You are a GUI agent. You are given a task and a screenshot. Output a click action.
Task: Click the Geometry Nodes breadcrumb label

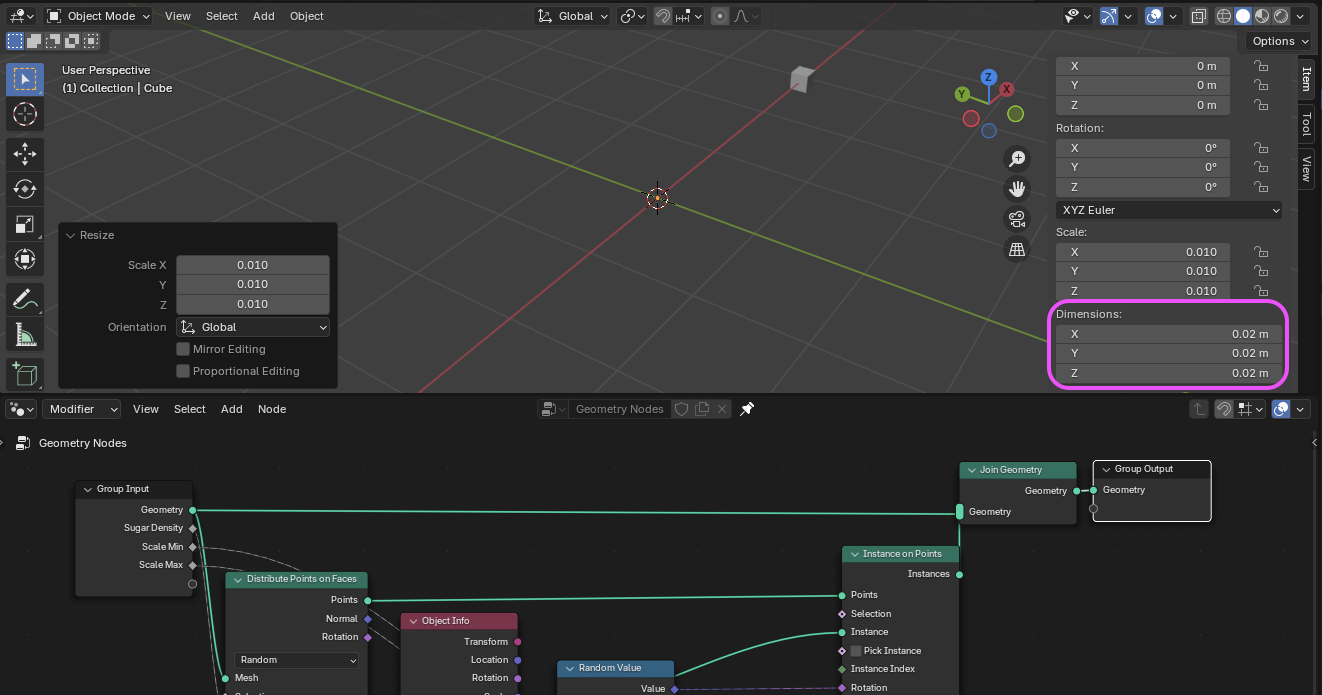click(x=83, y=443)
